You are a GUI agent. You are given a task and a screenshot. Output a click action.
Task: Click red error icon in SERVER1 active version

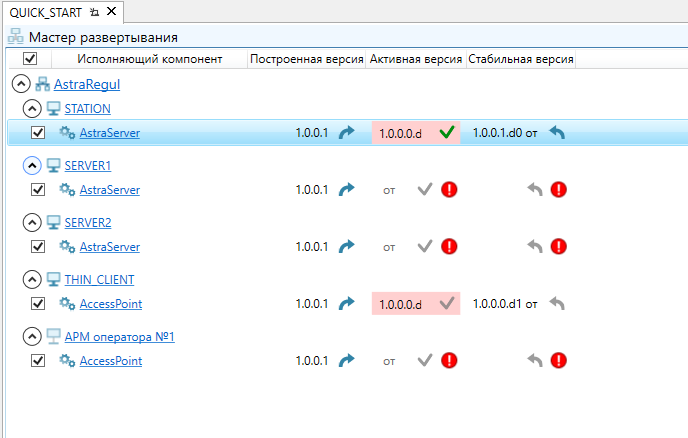click(449, 189)
